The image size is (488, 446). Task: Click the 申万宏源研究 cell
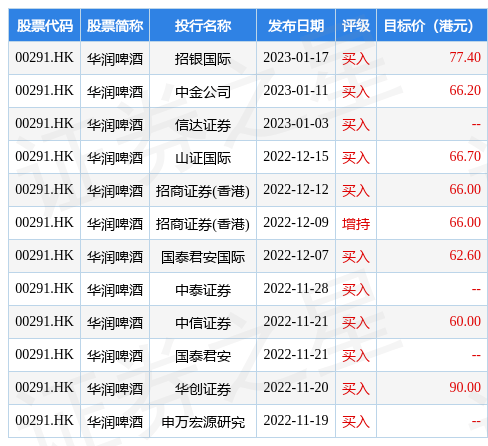203,422
